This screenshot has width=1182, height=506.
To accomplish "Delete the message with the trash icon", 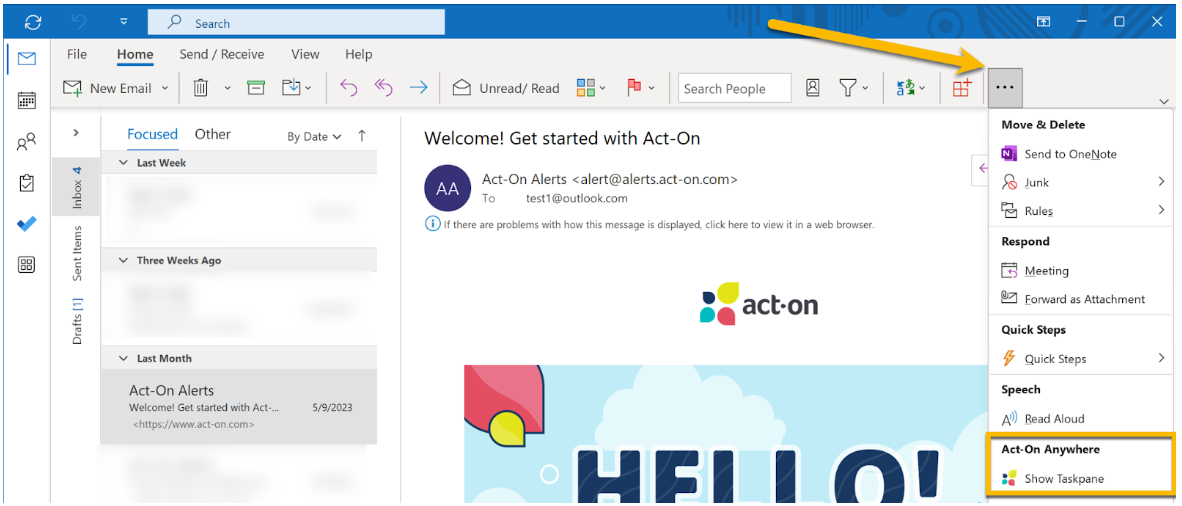I will (201, 88).
